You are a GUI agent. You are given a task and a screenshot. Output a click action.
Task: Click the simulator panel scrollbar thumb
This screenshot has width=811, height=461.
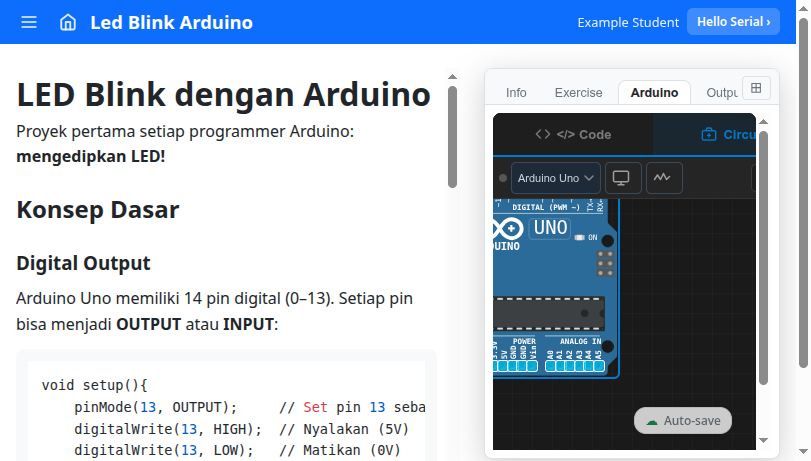click(763, 258)
